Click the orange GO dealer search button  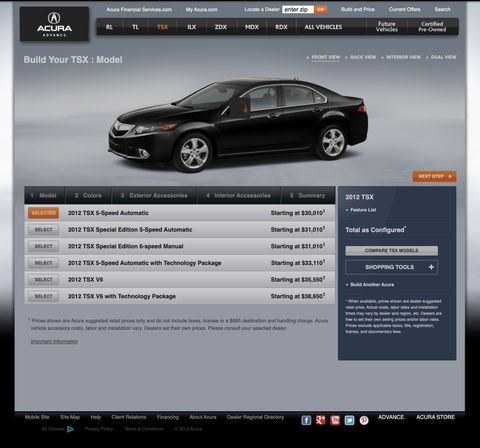point(321,10)
